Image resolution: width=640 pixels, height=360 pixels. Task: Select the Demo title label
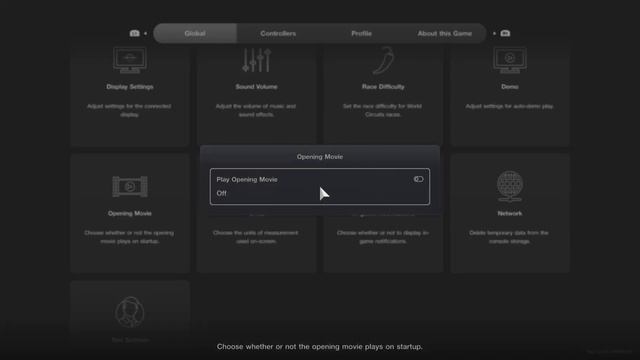point(510,87)
